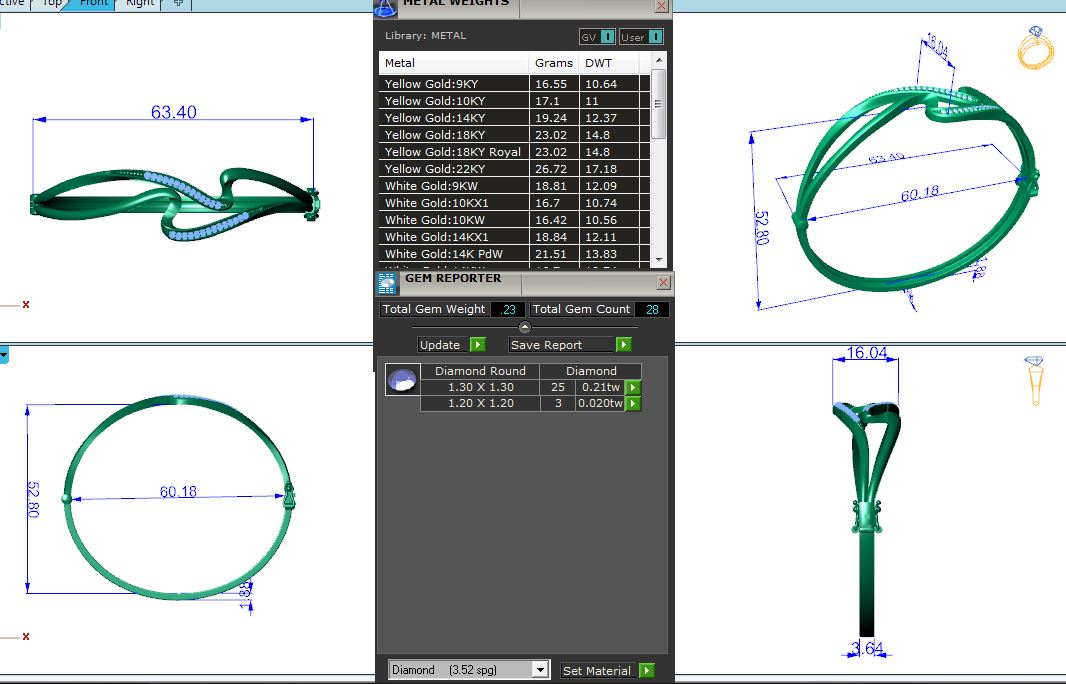
Task: Click the green arrow next to Update
Action: pyautogui.click(x=477, y=345)
